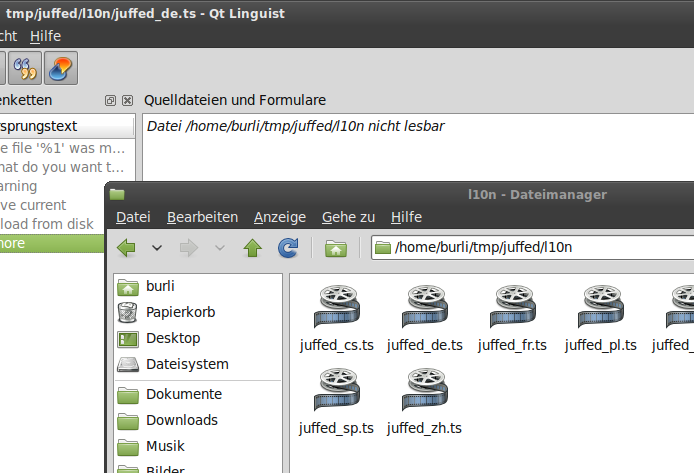Go back using the green left arrow
The image size is (694, 473).
pos(127,247)
